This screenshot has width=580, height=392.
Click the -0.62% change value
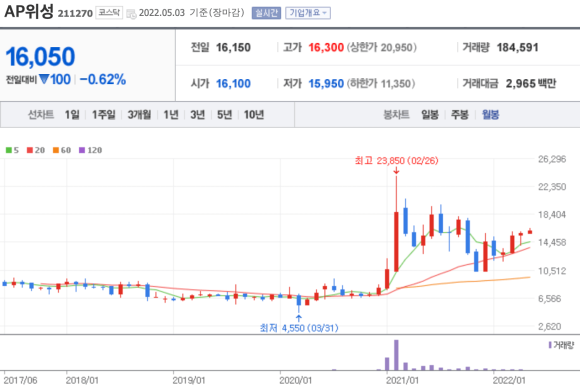pyautogui.click(x=103, y=80)
